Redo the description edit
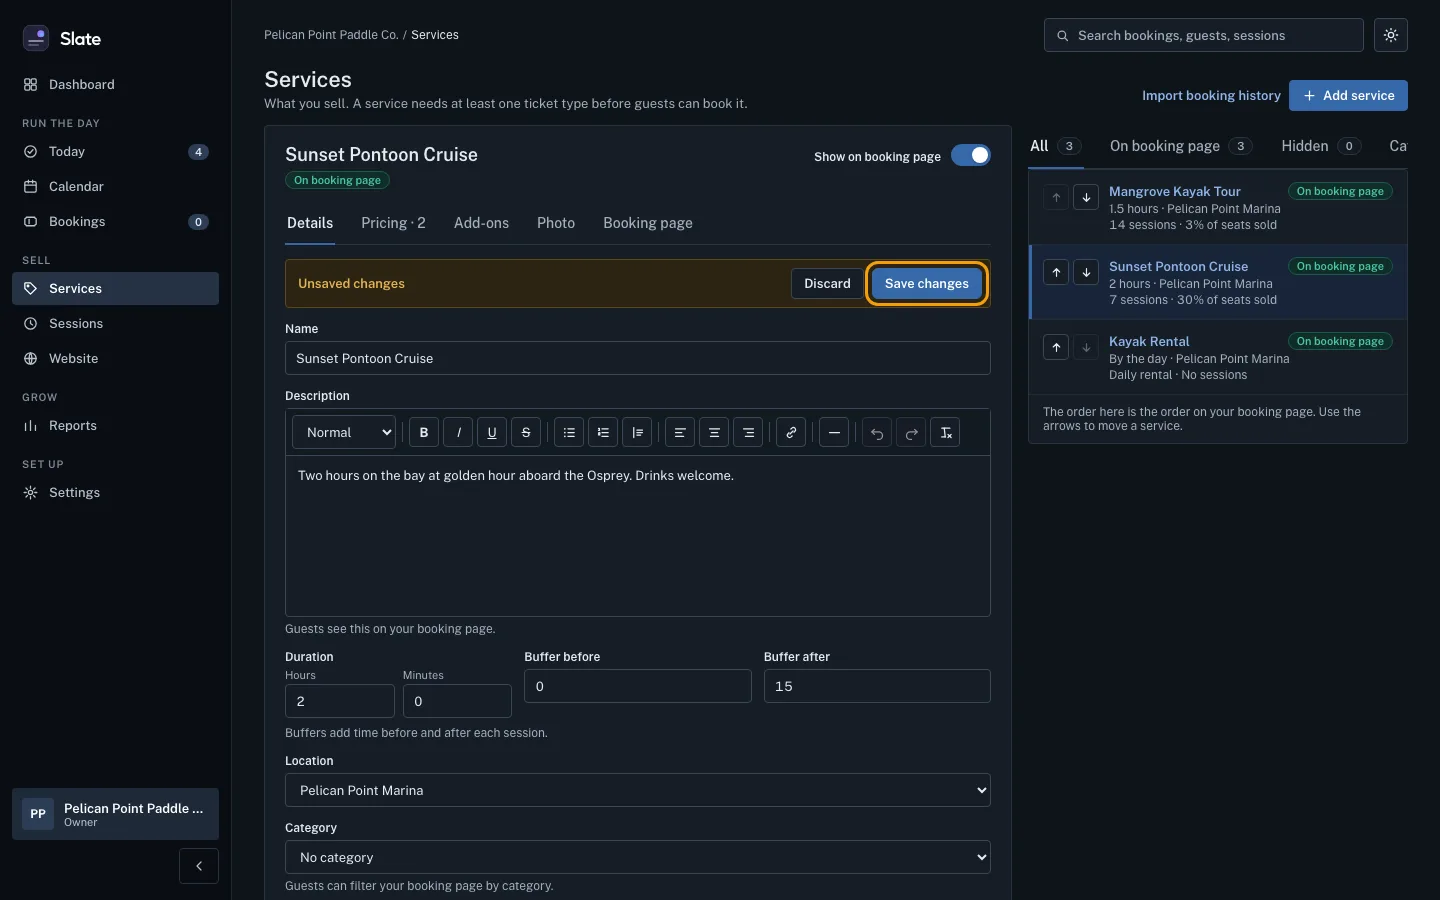Image resolution: width=1440 pixels, height=900 pixels. [x=911, y=433]
